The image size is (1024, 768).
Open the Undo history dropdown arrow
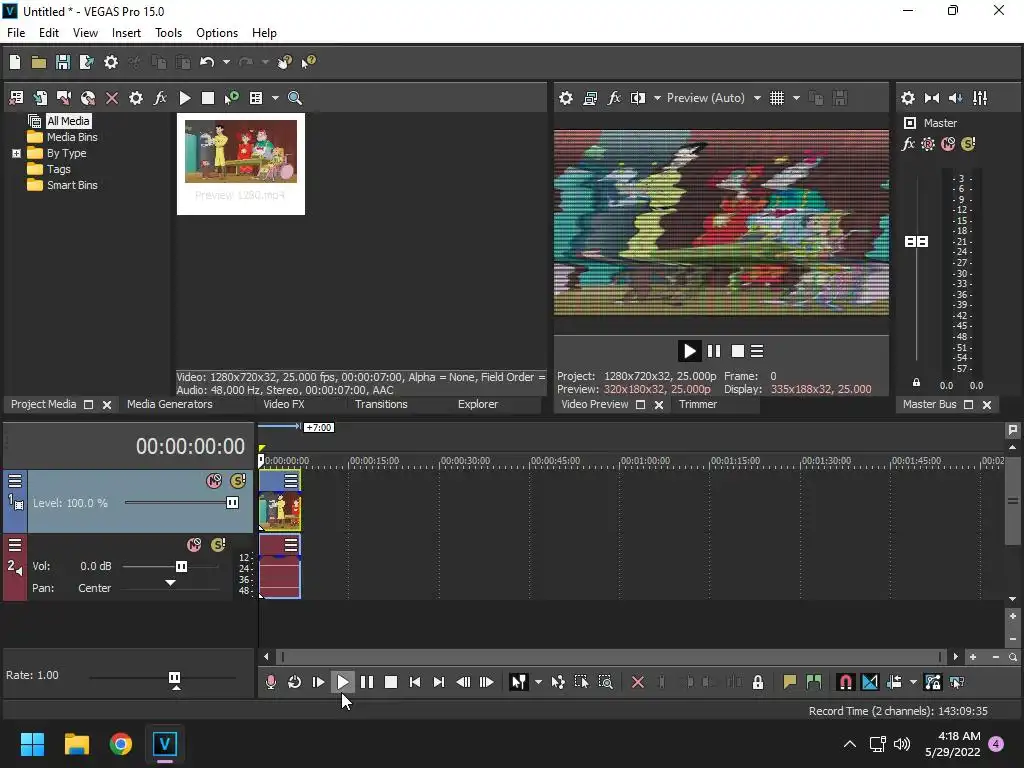pyautogui.click(x=226, y=62)
